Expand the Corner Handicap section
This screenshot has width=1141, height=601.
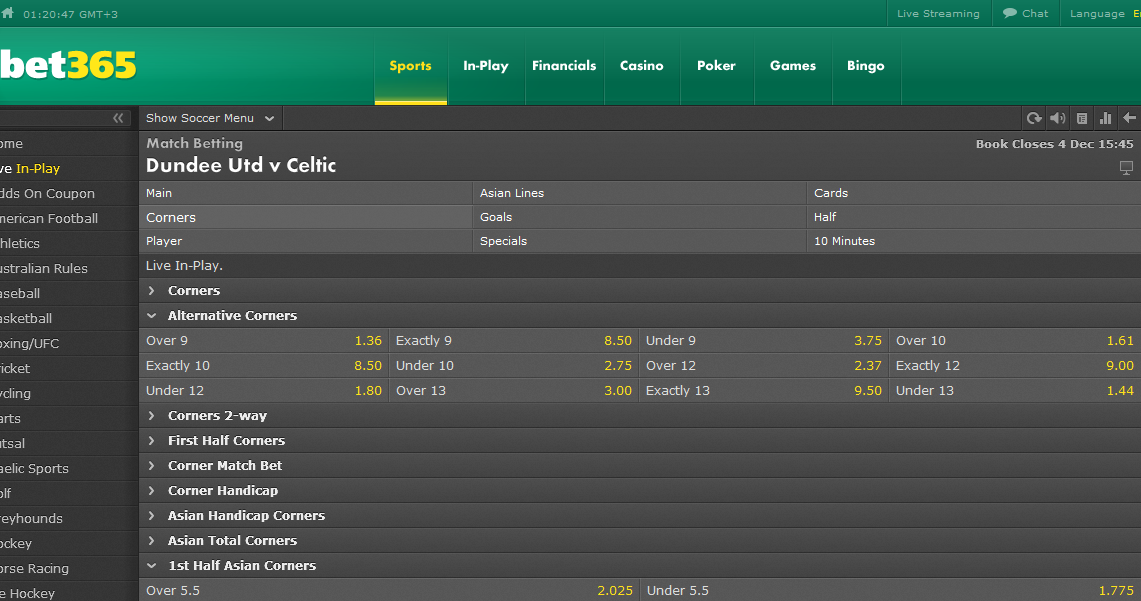640,490
